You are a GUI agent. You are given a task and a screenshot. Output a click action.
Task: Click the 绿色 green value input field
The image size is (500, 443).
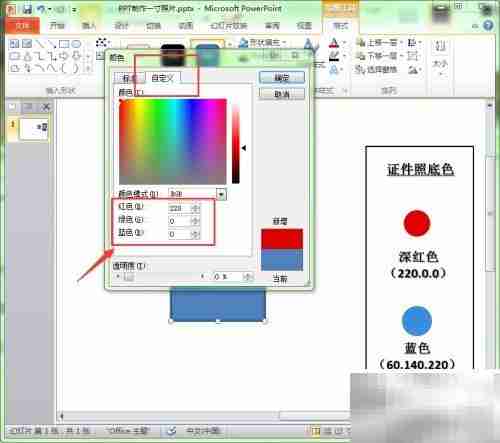tap(180, 221)
